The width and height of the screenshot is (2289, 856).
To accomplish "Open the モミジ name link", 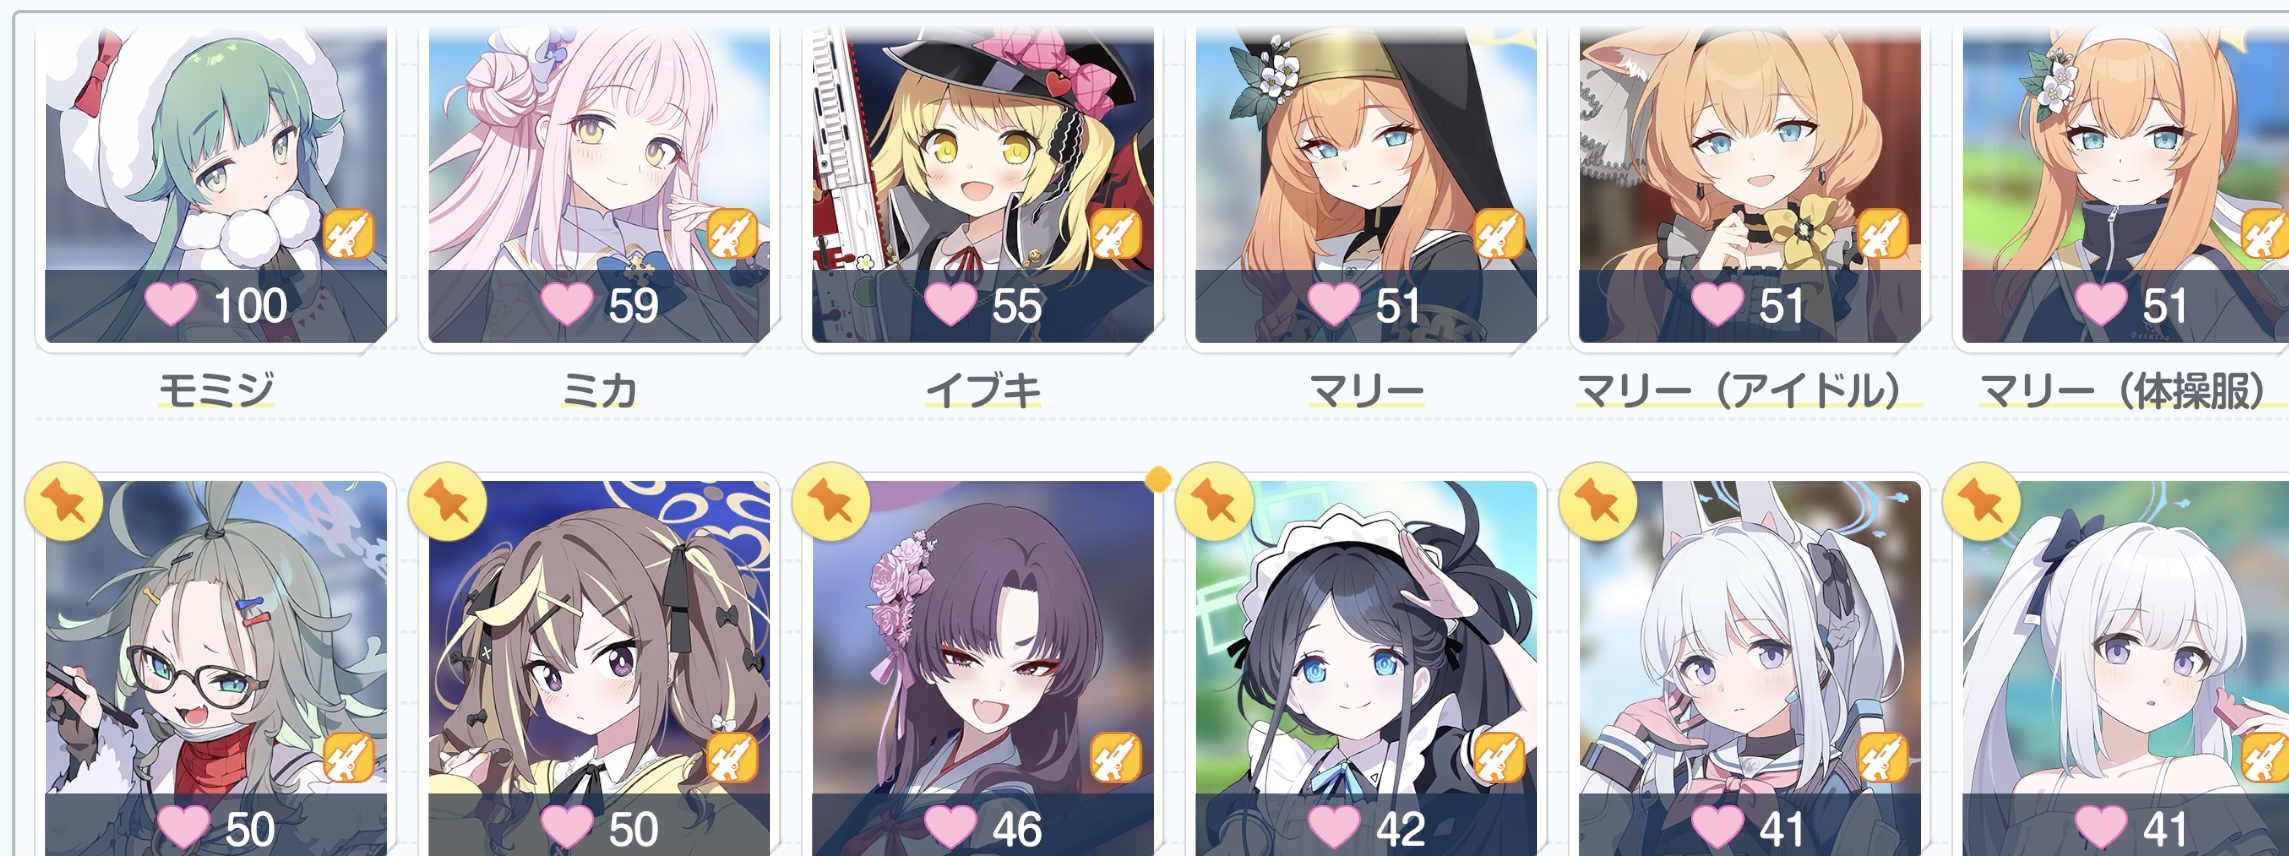I will click(x=216, y=389).
